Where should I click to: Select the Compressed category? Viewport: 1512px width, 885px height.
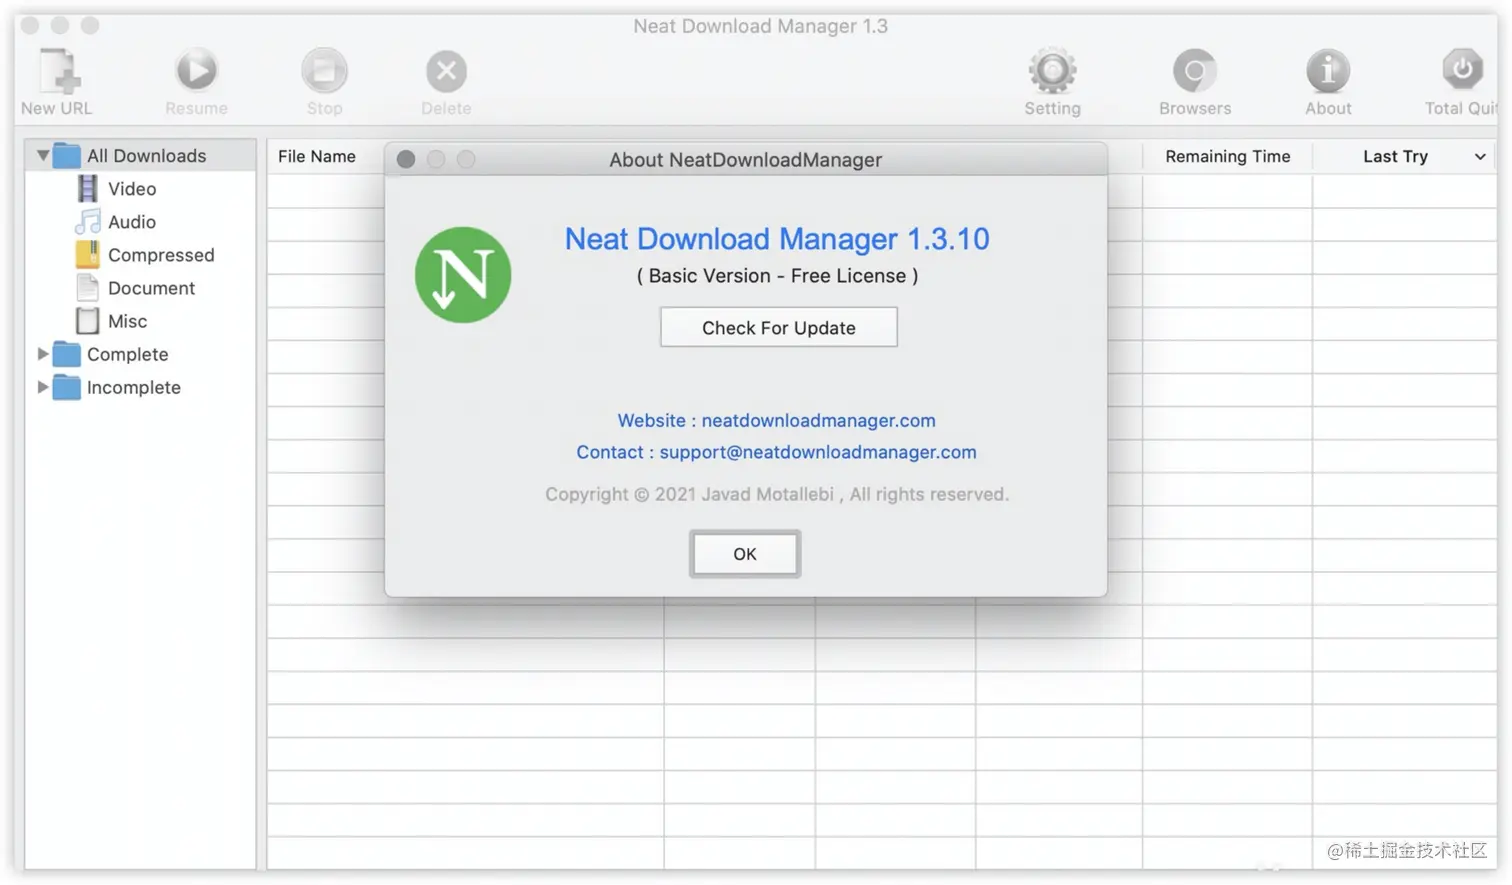(160, 255)
